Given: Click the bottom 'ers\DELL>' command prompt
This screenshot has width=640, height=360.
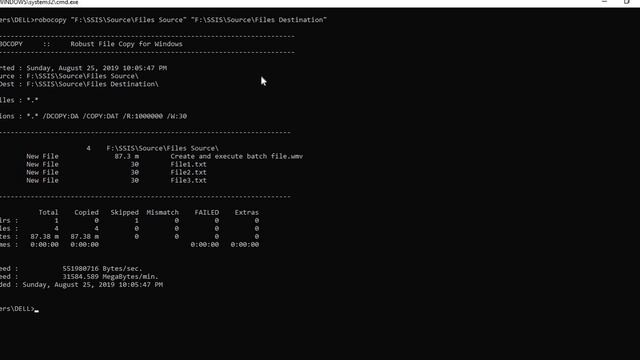Looking at the screenshot, I should coord(18,309).
